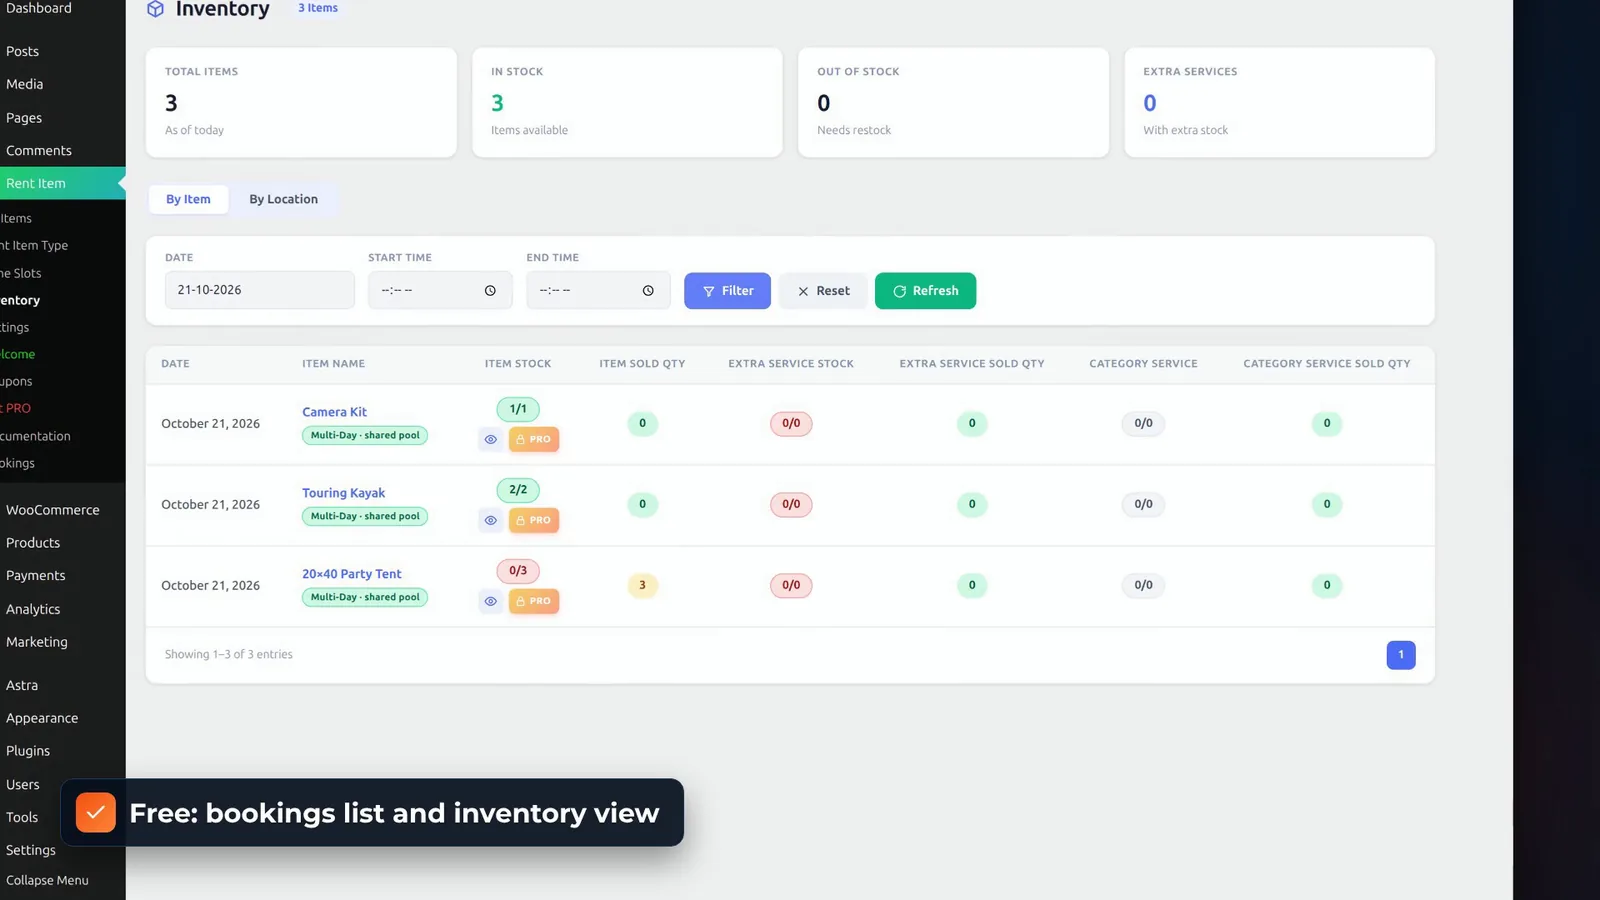Click the 0/3 stock badge for Party Tent
Viewport: 1600px width, 900px height.
coord(518,571)
